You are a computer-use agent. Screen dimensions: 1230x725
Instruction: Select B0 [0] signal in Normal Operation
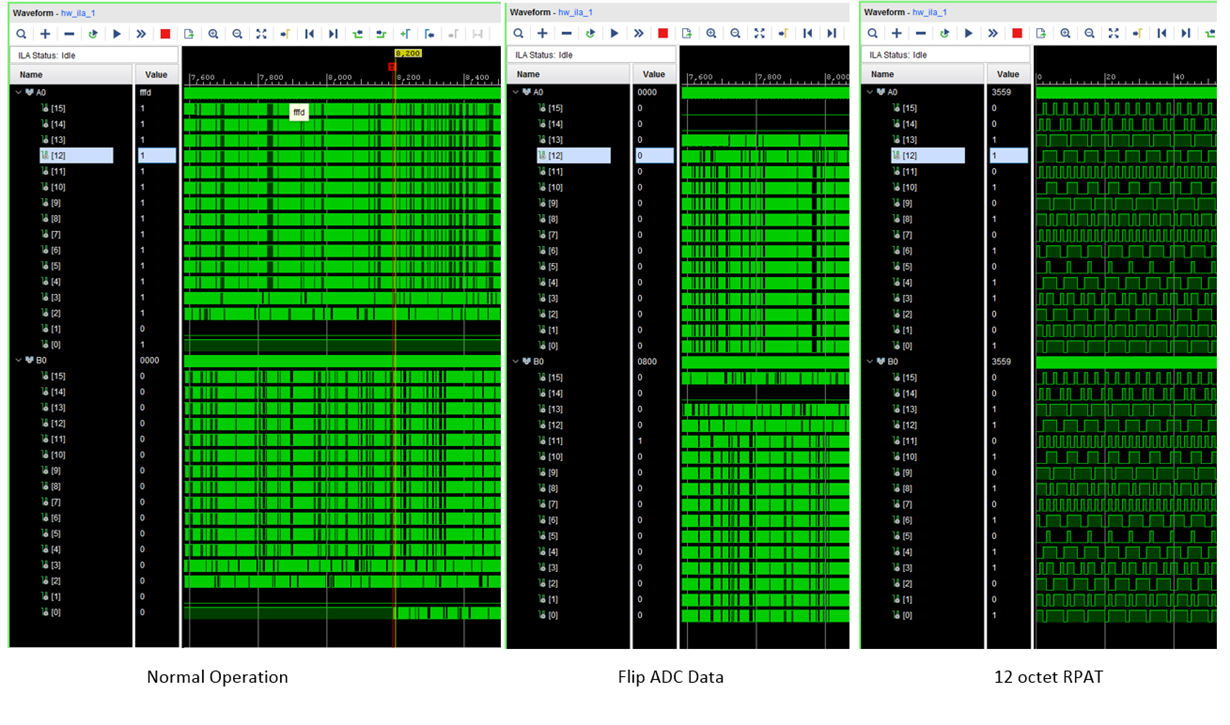[50, 612]
